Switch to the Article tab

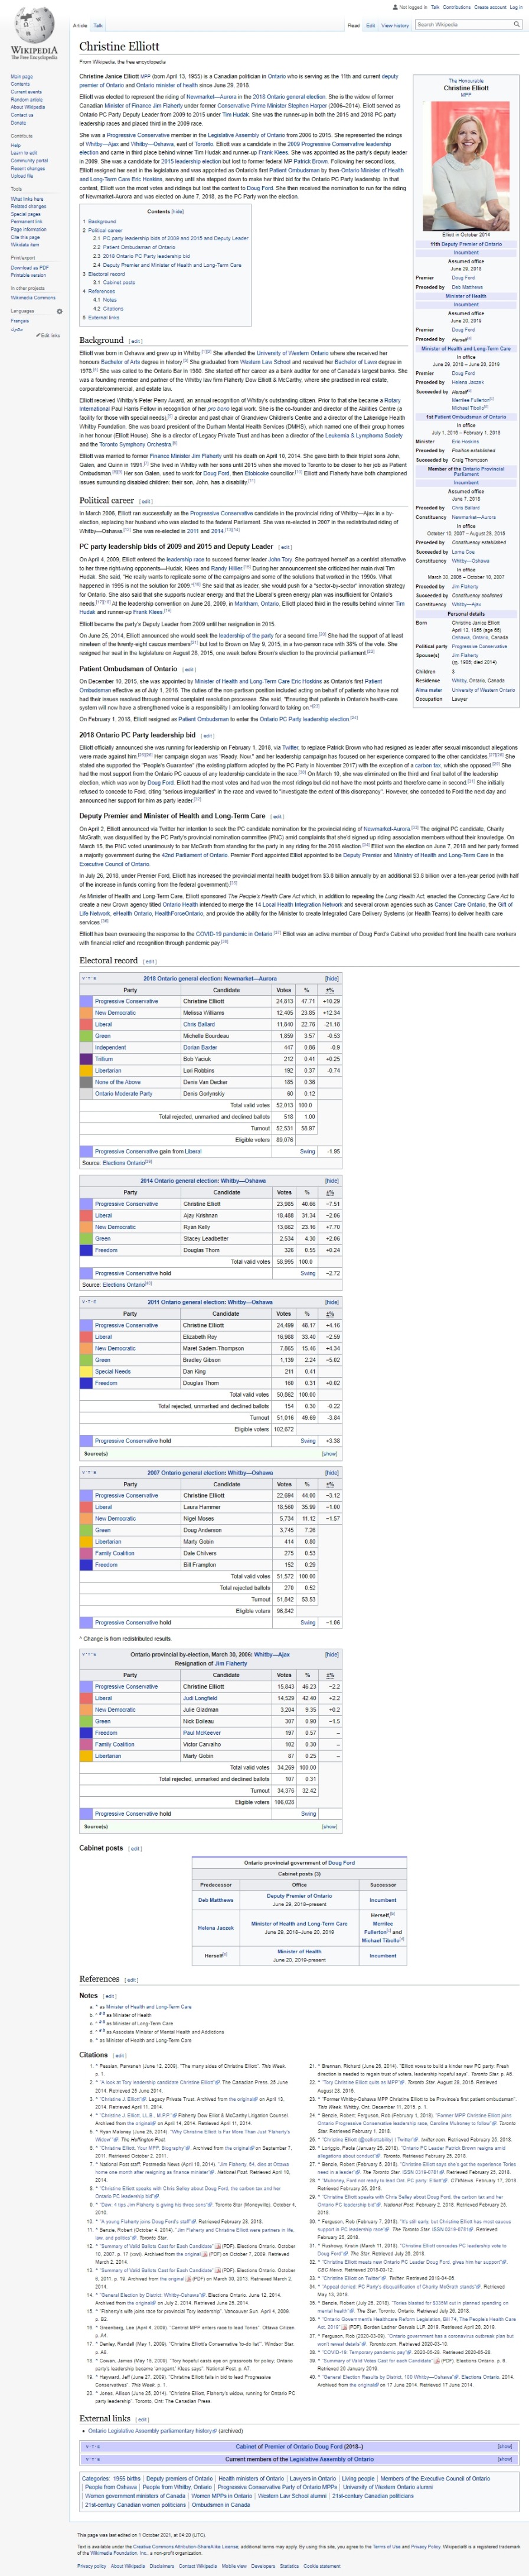click(x=80, y=25)
